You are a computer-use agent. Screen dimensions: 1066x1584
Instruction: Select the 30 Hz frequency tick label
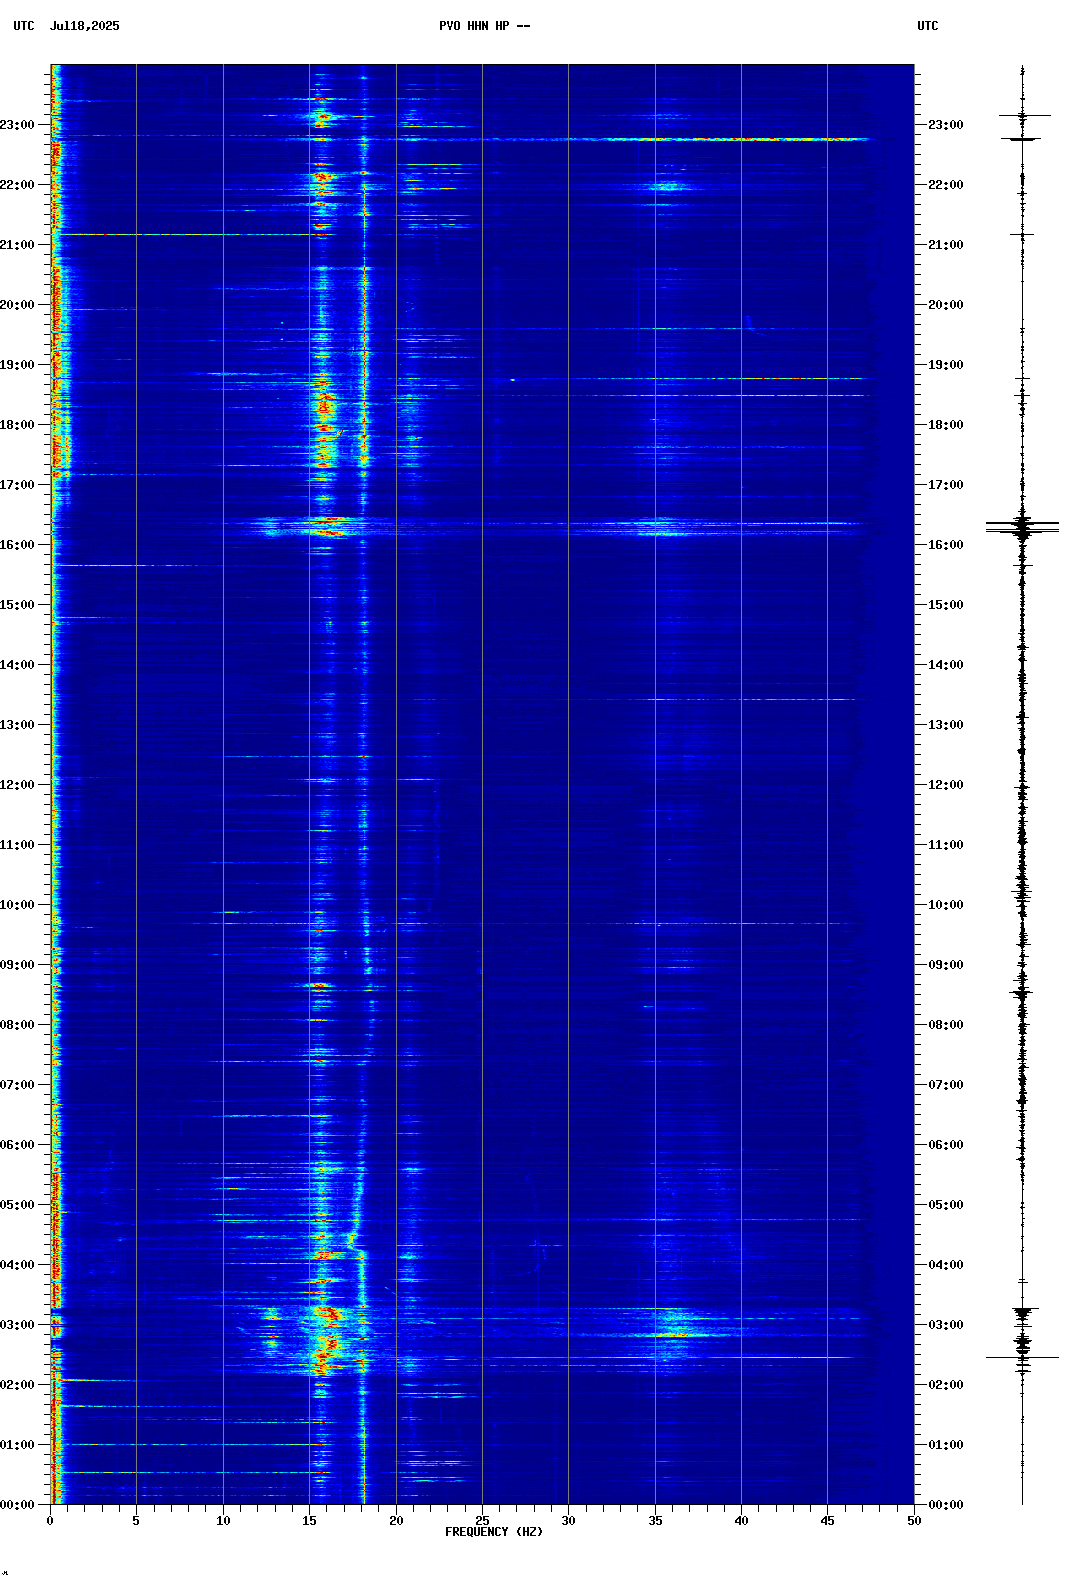pyautogui.click(x=568, y=1521)
